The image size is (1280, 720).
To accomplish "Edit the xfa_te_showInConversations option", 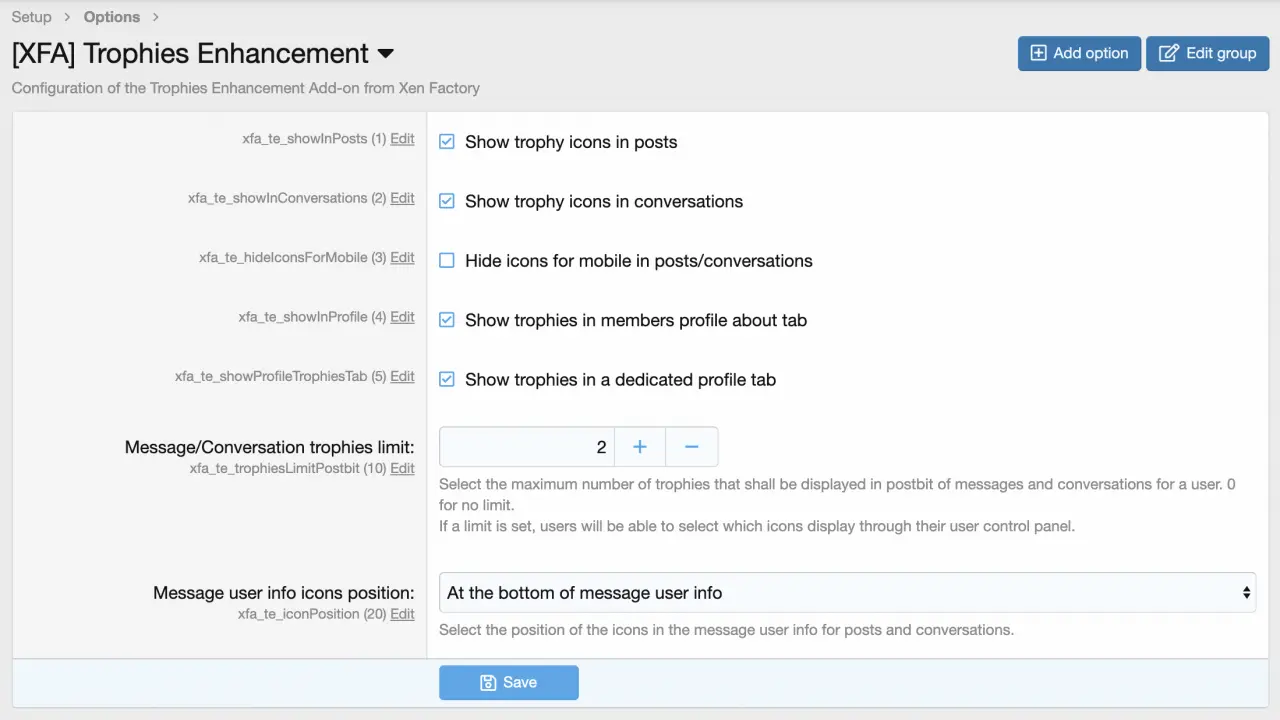I will pos(402,198).
